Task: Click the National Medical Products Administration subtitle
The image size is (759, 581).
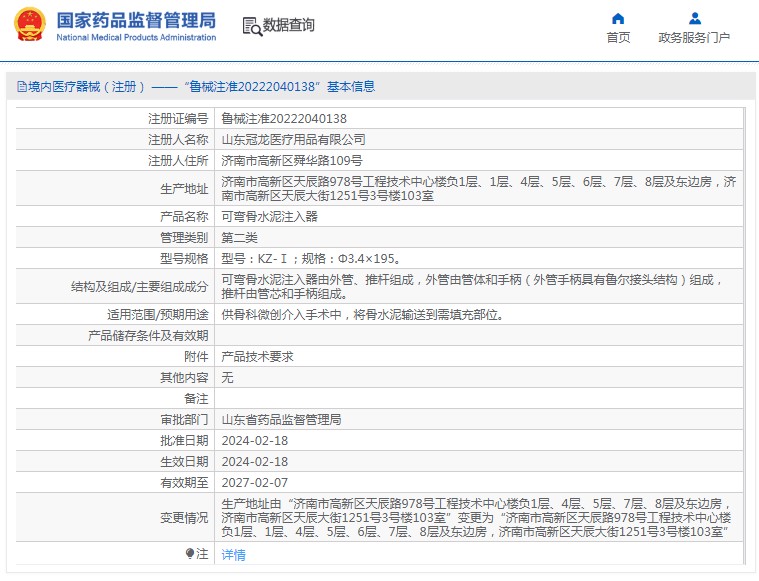Action: (136, 37)
